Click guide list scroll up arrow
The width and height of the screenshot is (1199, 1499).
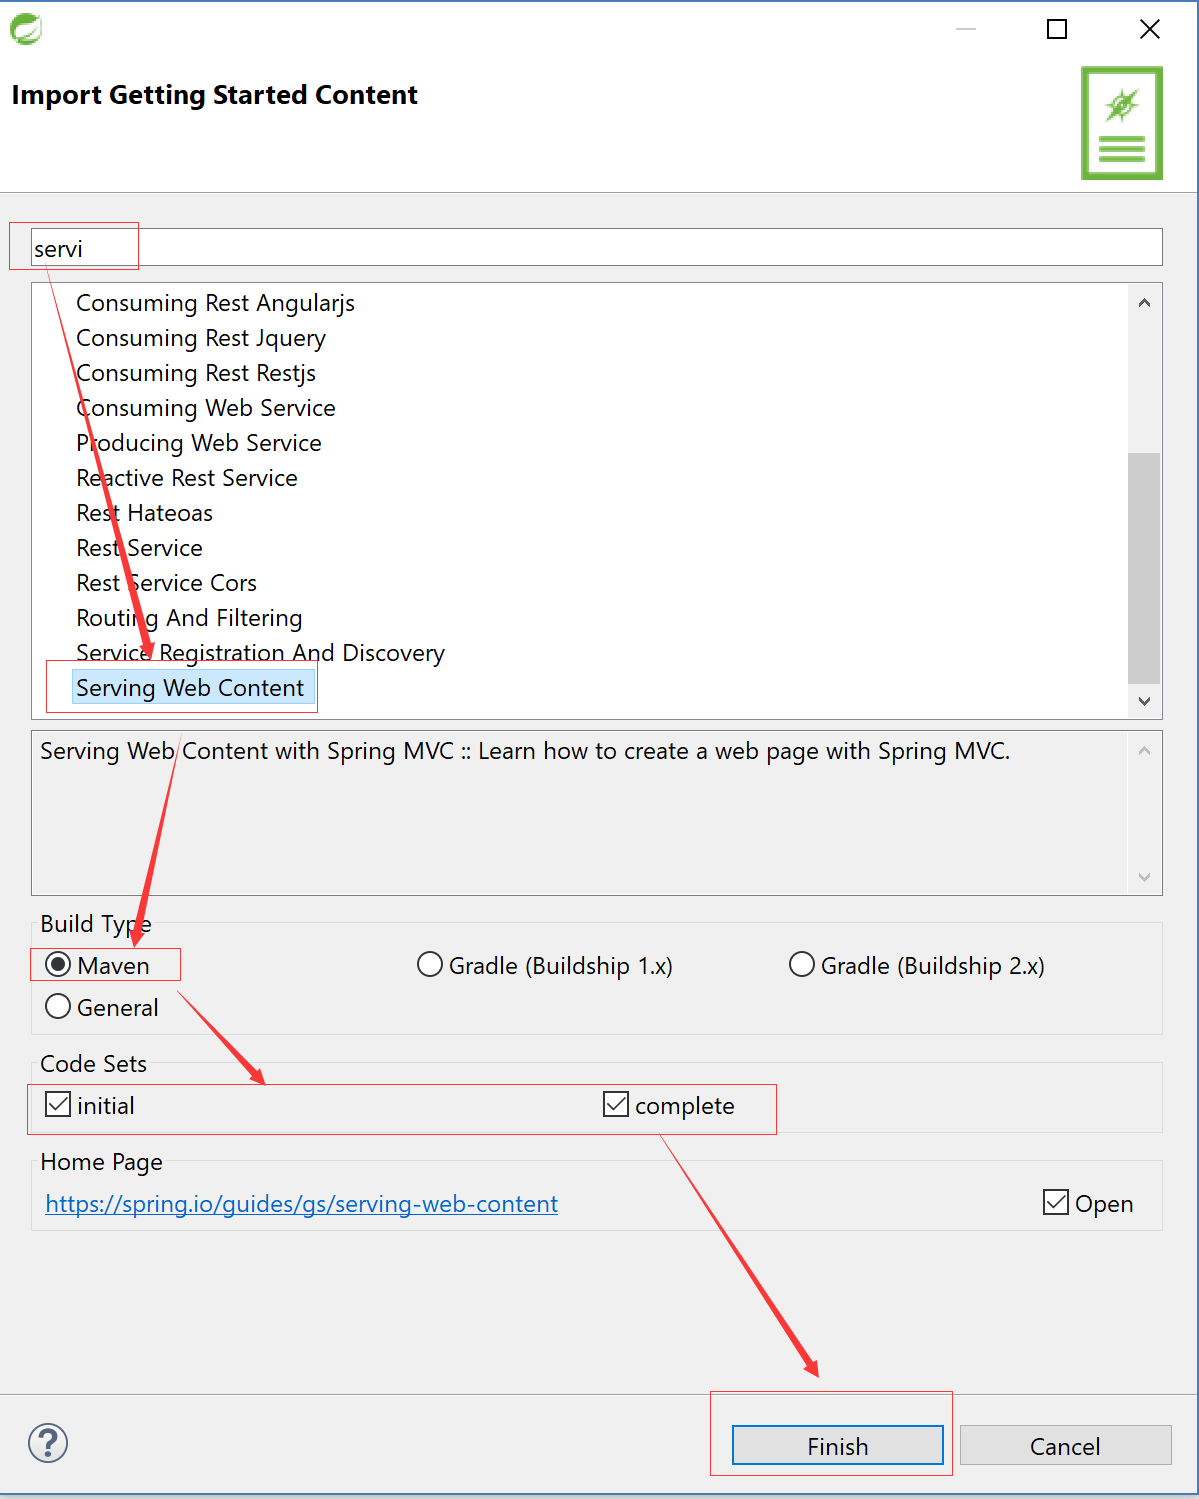coord(1144,303)
